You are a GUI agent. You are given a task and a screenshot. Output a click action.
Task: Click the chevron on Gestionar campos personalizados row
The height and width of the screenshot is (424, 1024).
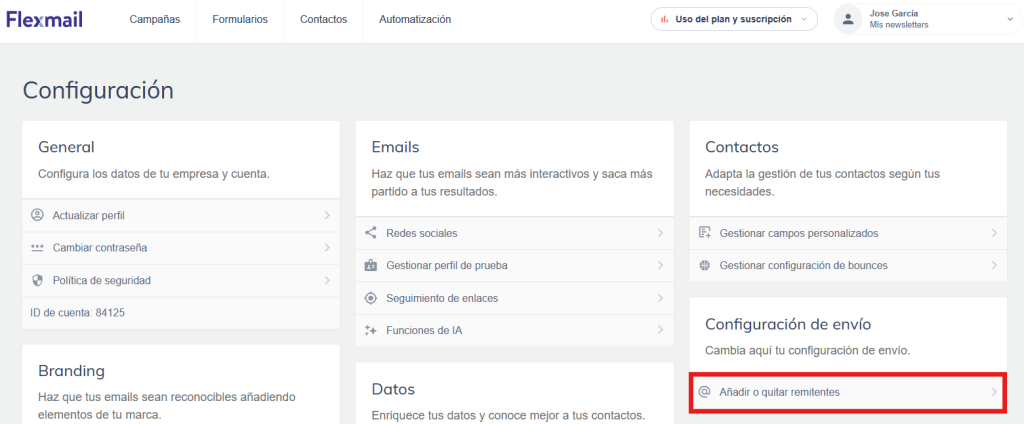(x=994, y=233)
